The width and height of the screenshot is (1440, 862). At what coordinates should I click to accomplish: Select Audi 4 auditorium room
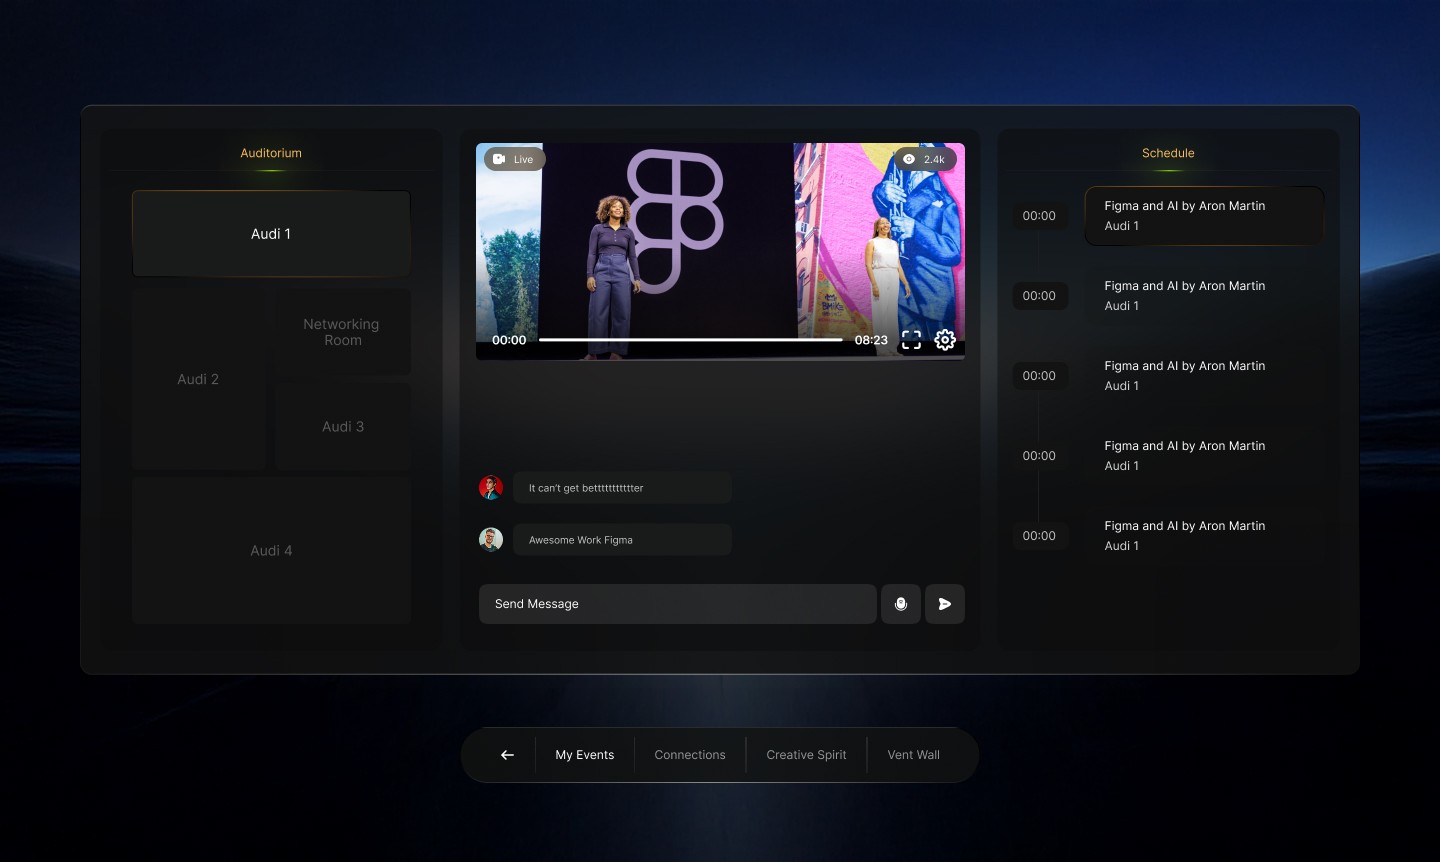(271, 551)
